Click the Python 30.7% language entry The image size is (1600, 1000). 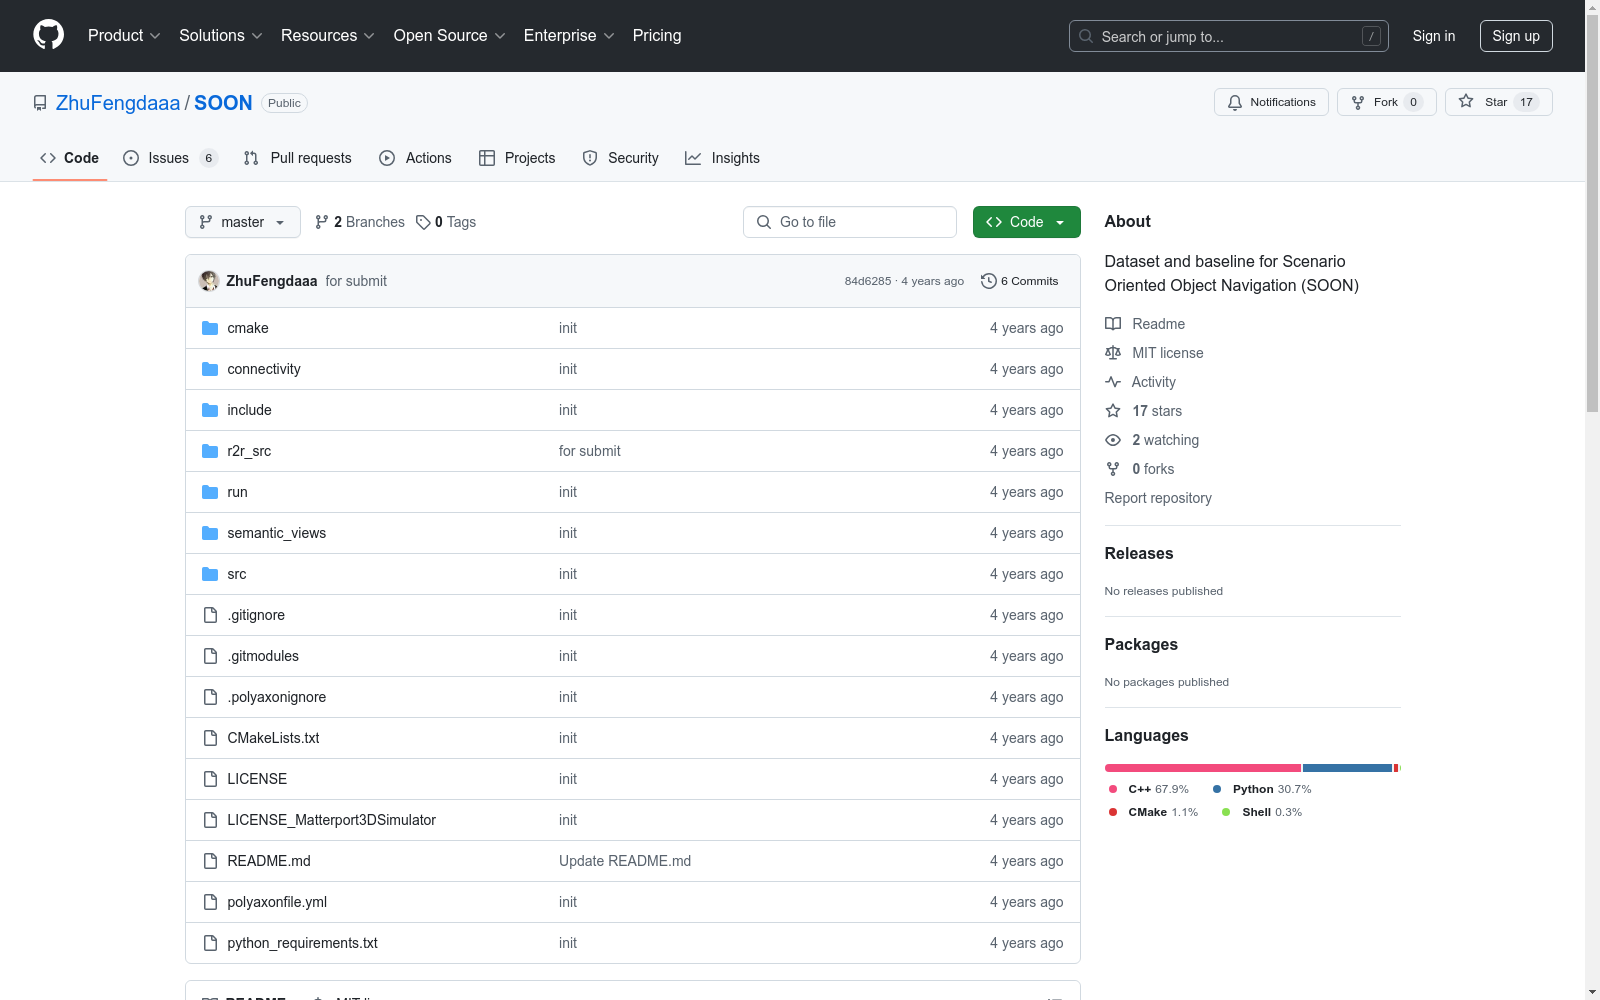coord(1262,789)
